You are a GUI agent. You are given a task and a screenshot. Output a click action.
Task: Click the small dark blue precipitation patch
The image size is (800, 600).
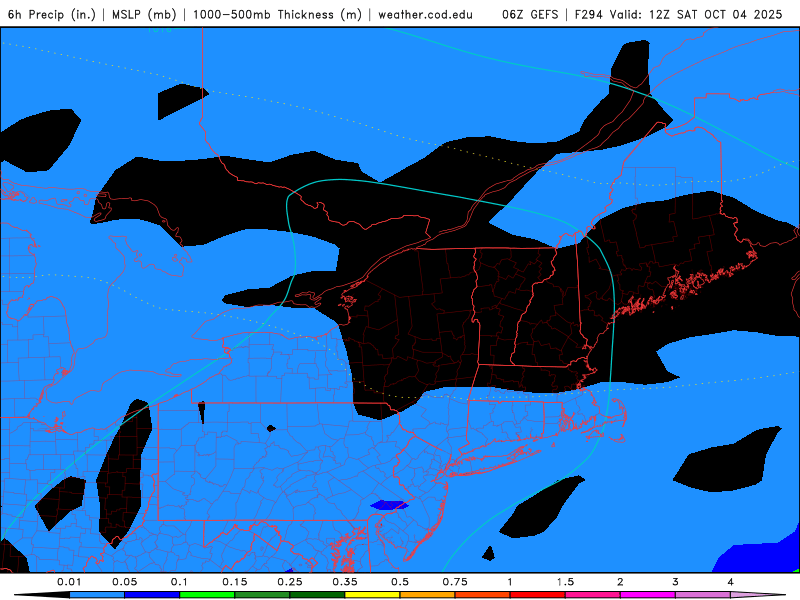click(389, 505)
